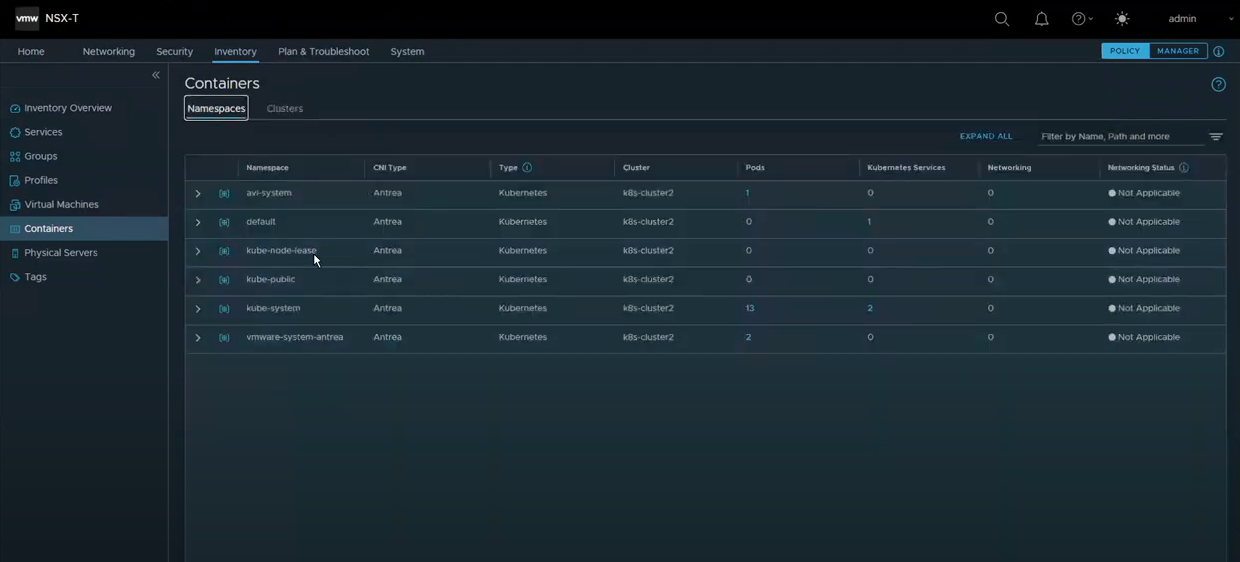This screenshot has height=562, width=1240.
Task: Click the default namespace icon
Action: pos(224,222)
